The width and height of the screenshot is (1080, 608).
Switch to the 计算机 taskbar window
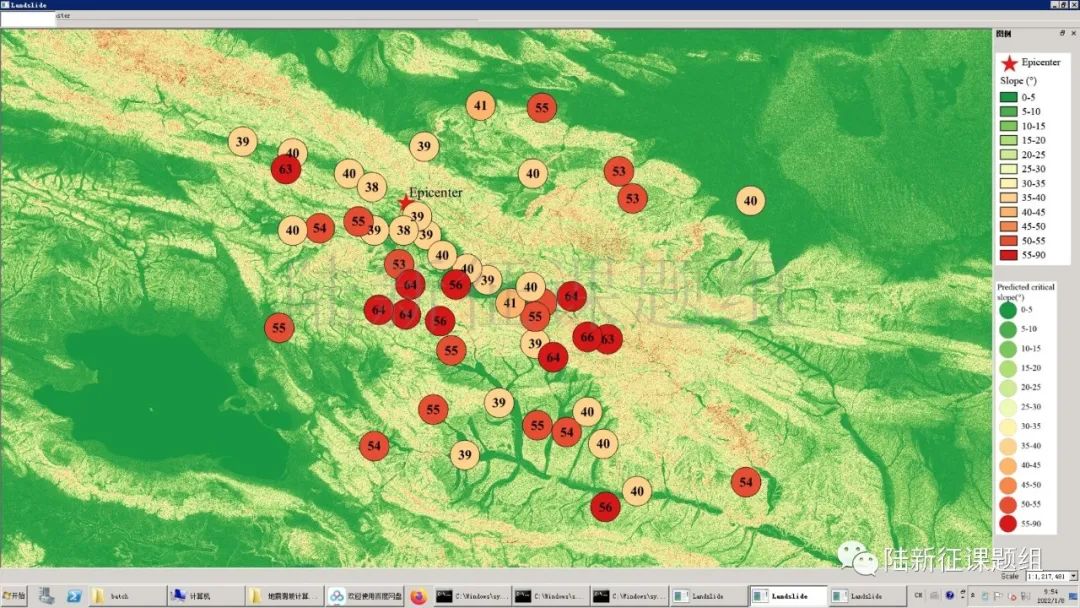[205, 596]
